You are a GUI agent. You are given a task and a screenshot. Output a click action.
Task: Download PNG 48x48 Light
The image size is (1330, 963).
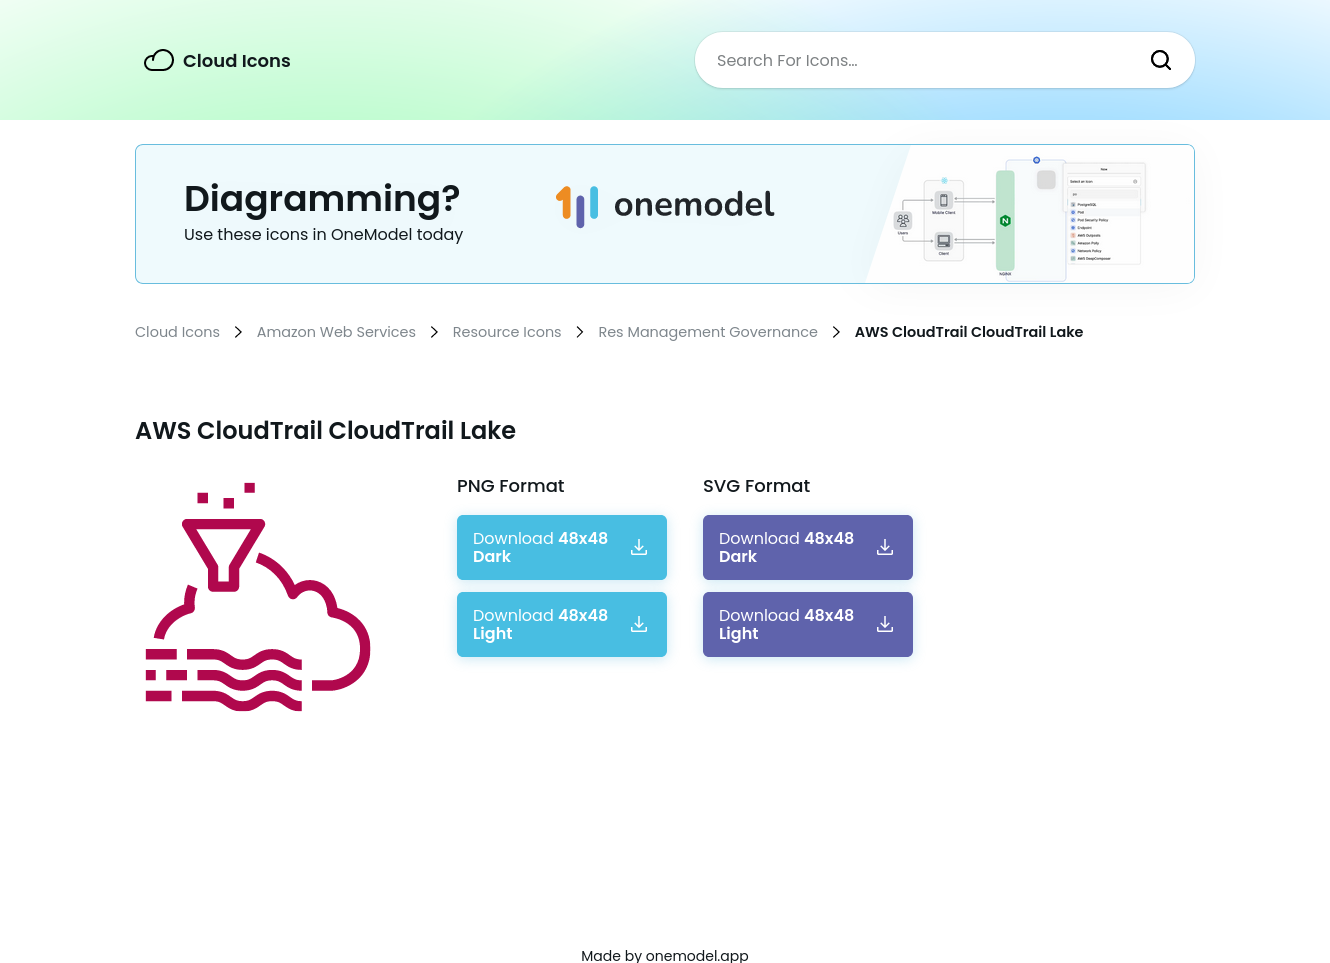[562, 624]
